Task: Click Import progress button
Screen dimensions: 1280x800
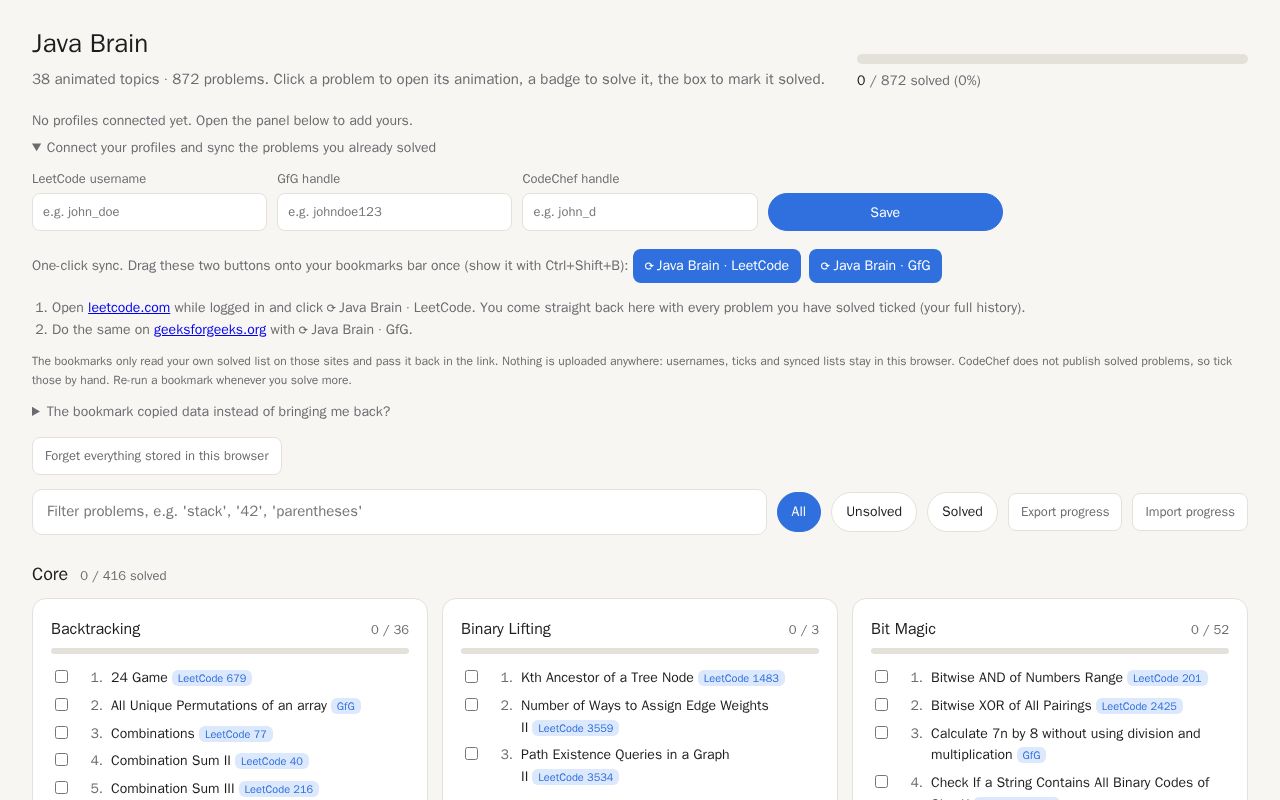Action: click(x=1190, y=512)
